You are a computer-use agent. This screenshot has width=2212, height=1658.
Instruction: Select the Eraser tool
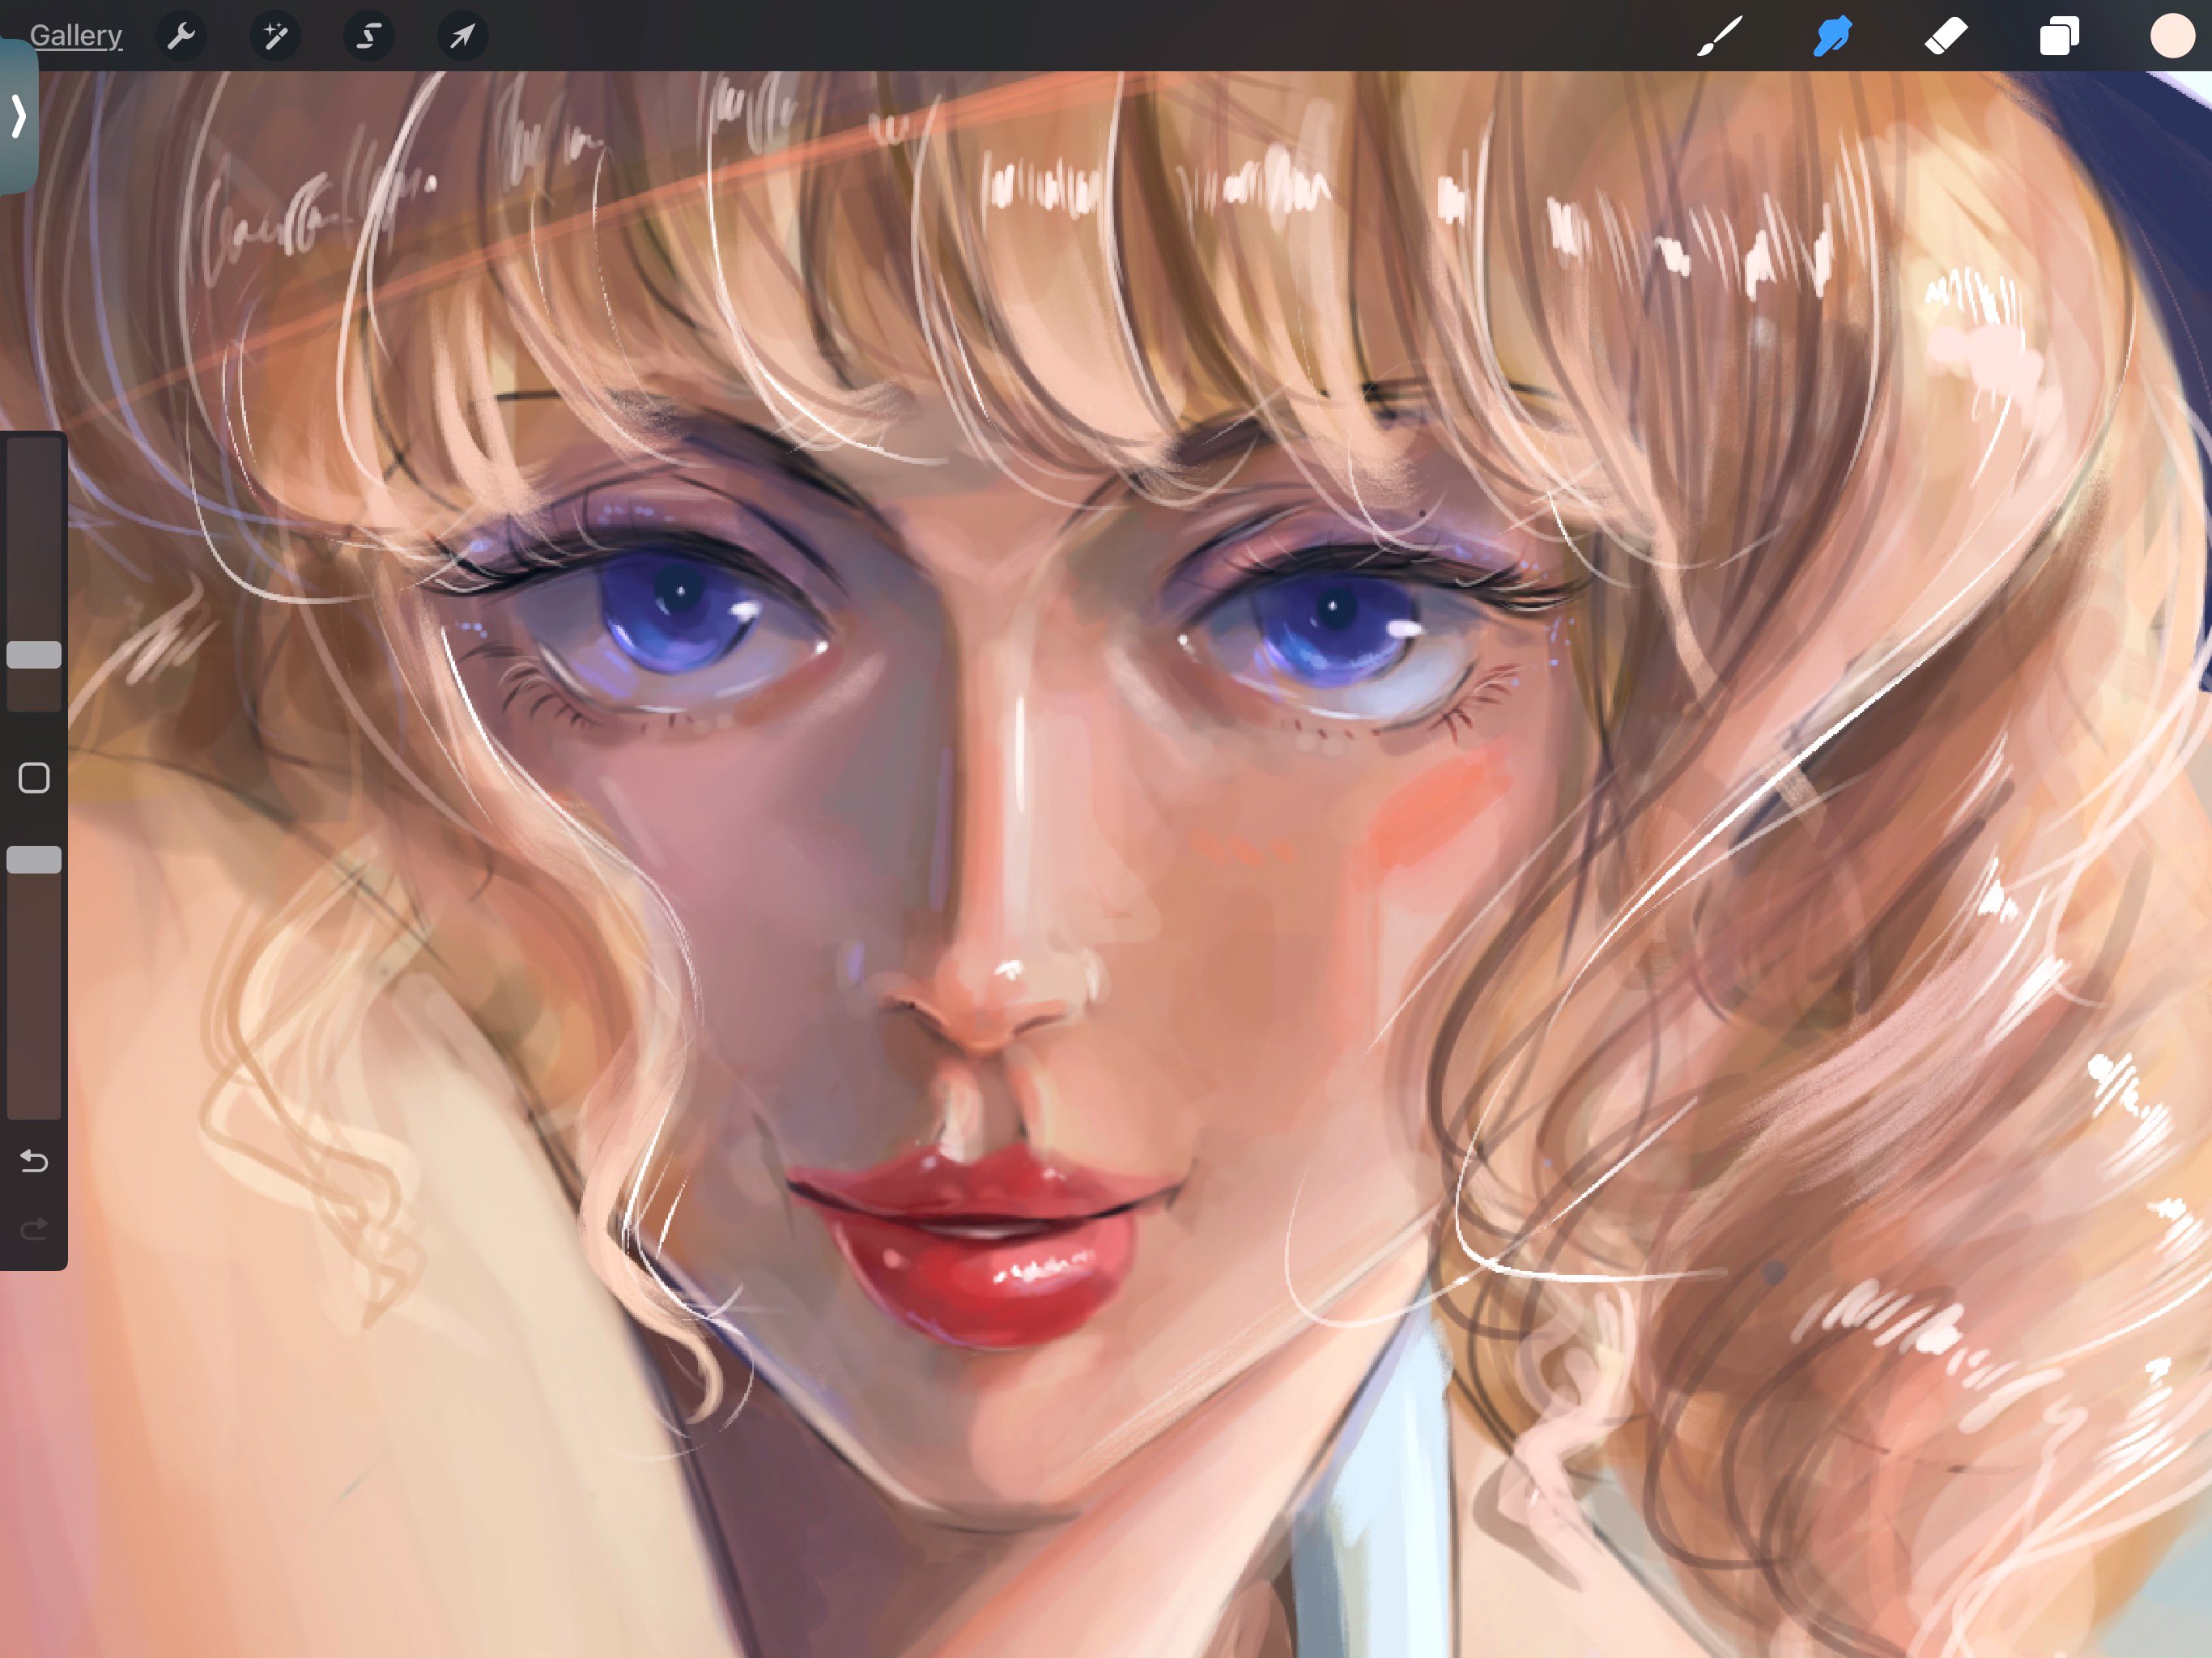point(1946,37)
